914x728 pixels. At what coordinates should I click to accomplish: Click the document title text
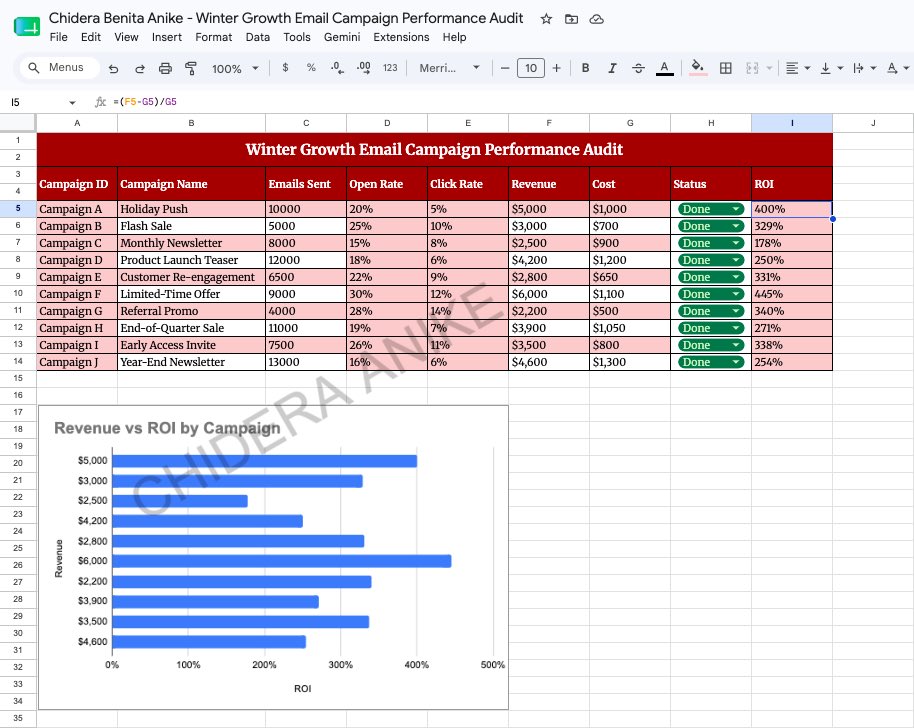[286, 18]
